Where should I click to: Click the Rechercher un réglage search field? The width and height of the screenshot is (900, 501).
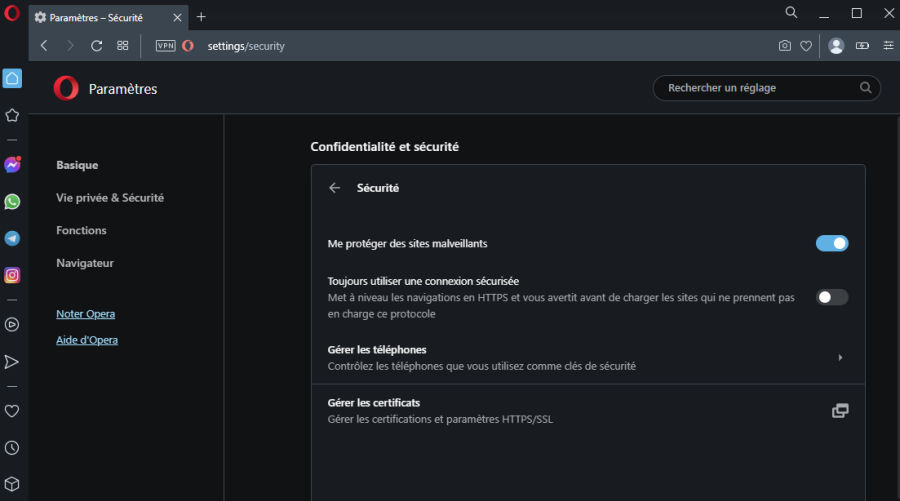tap(766, 88)
